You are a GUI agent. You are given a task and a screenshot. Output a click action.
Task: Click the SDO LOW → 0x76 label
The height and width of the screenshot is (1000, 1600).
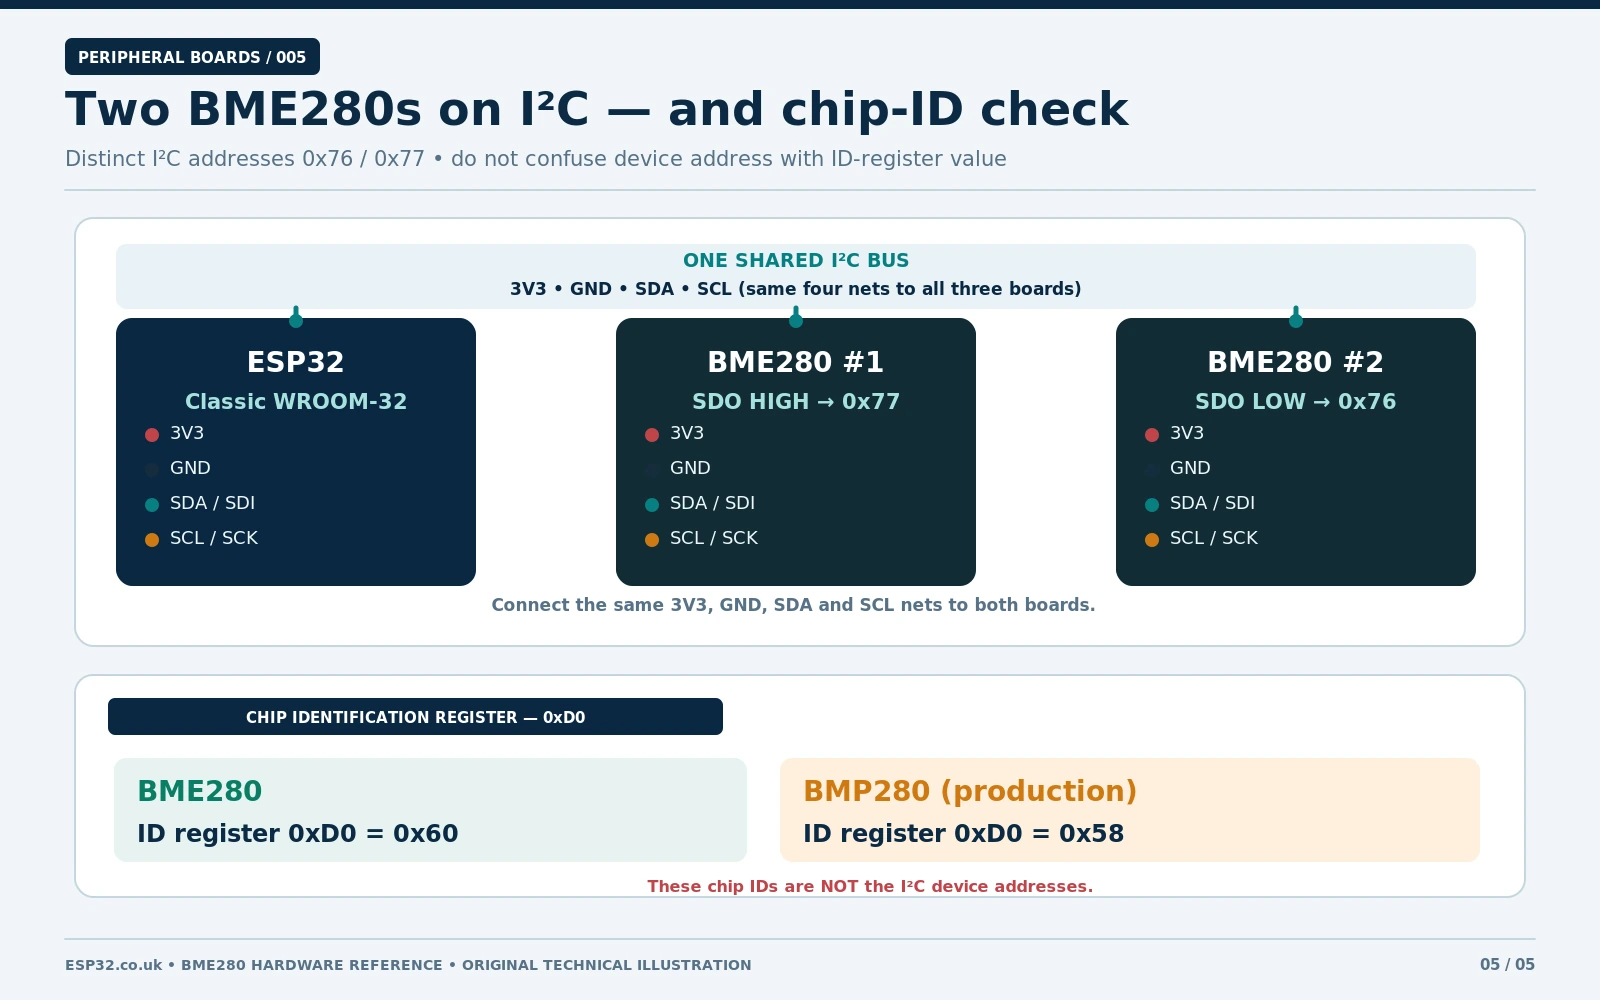[x=1296, y=402]
